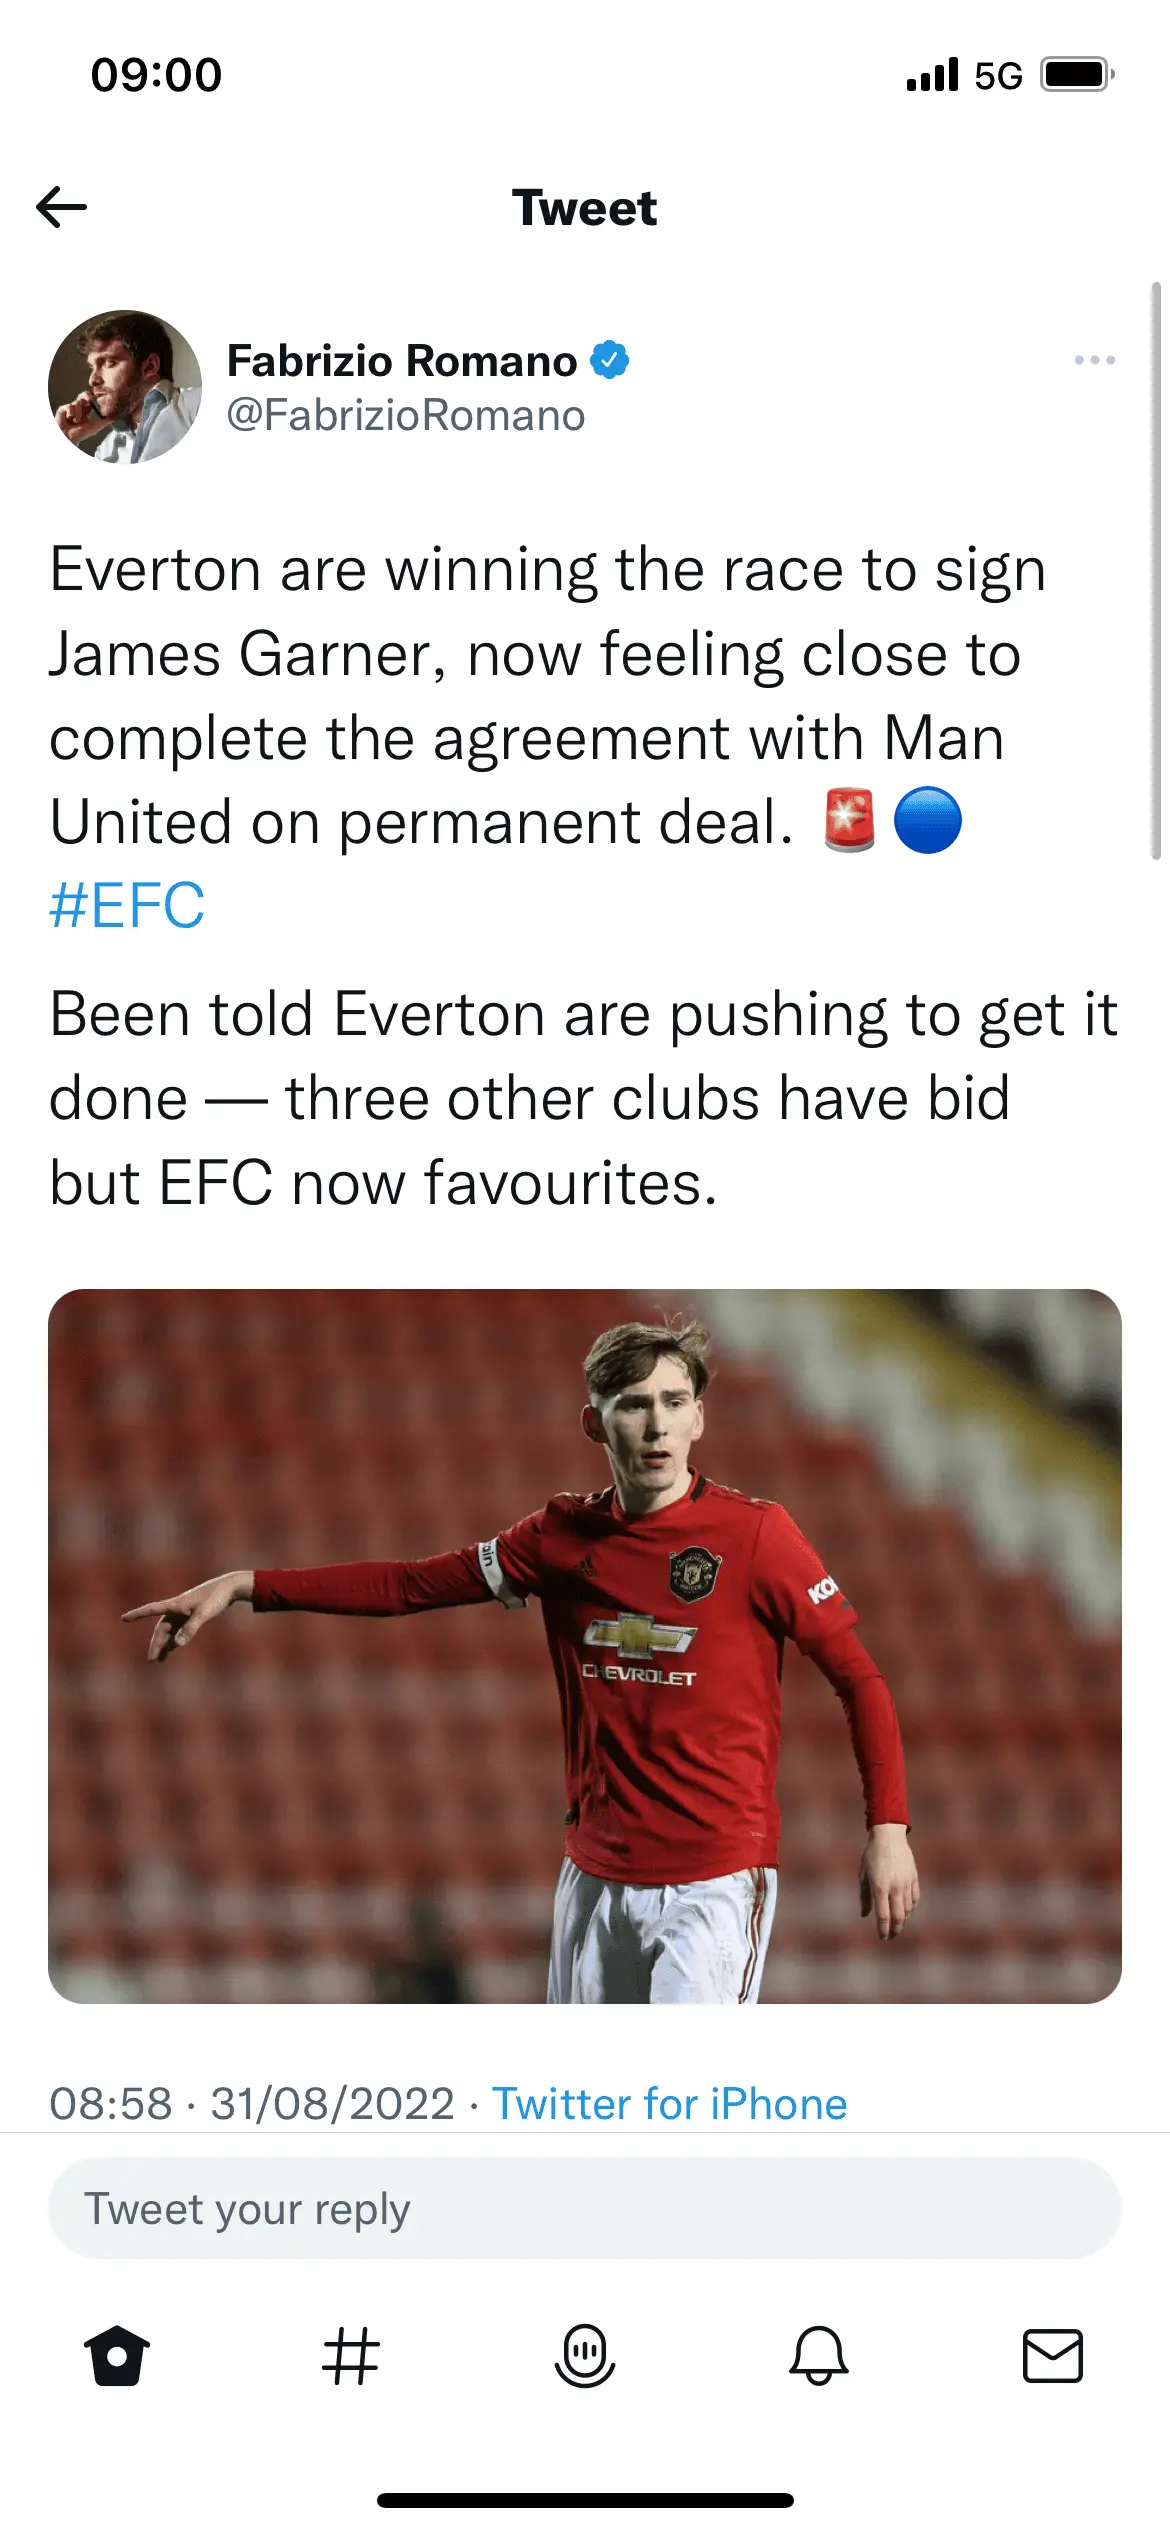Open the Notifications bell tab
This screenshot has width=1170, height=2532.
click(819, 2356)
